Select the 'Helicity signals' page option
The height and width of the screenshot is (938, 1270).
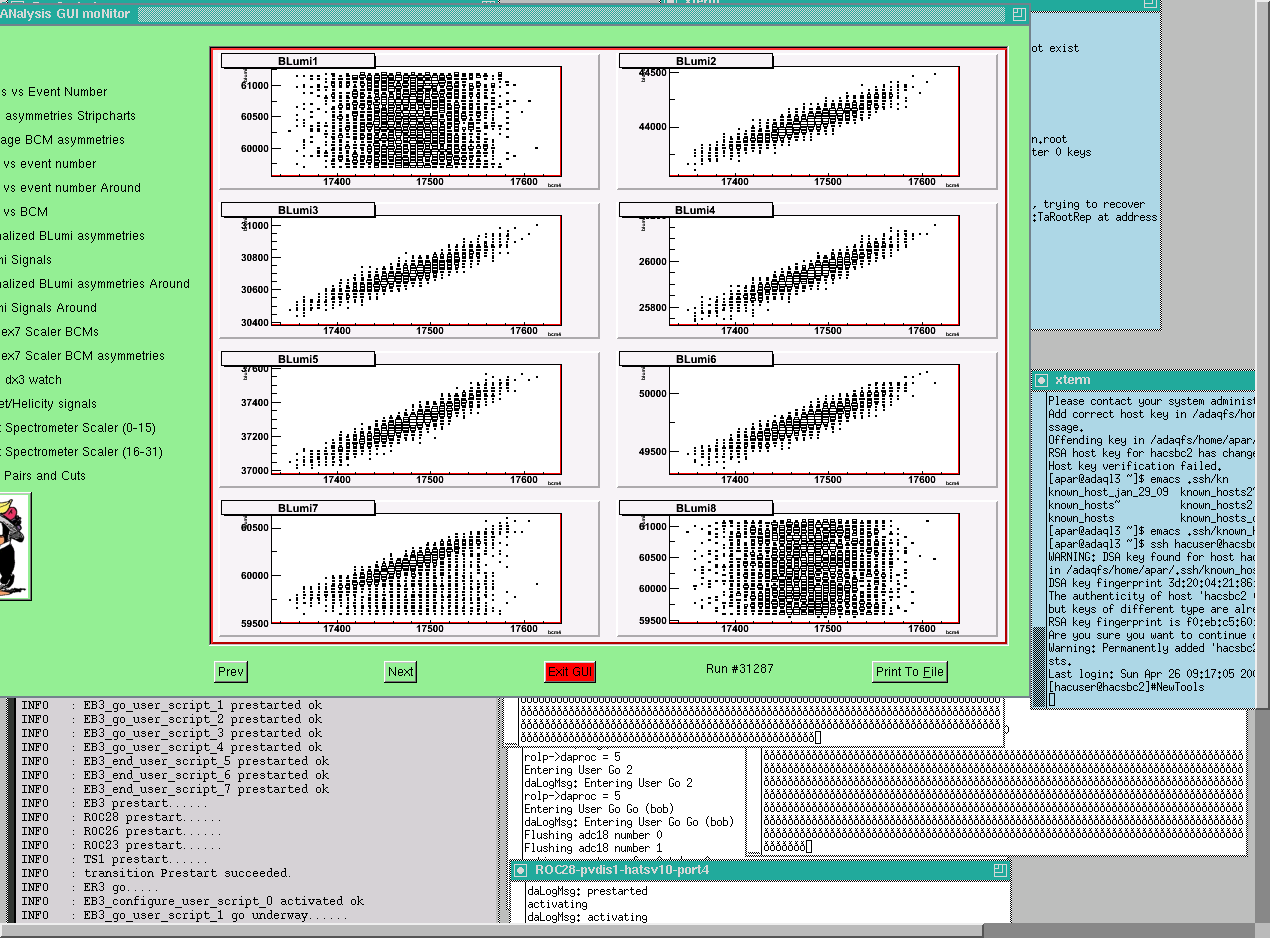tap(48, 404)
